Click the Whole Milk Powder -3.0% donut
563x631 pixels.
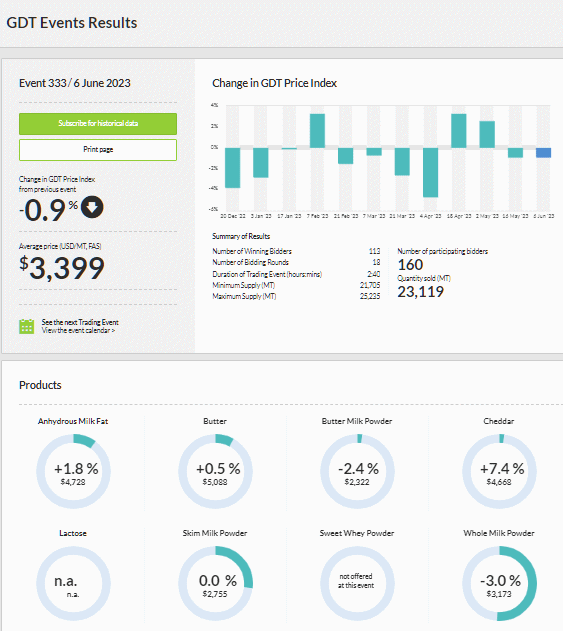tap(499, 583)
